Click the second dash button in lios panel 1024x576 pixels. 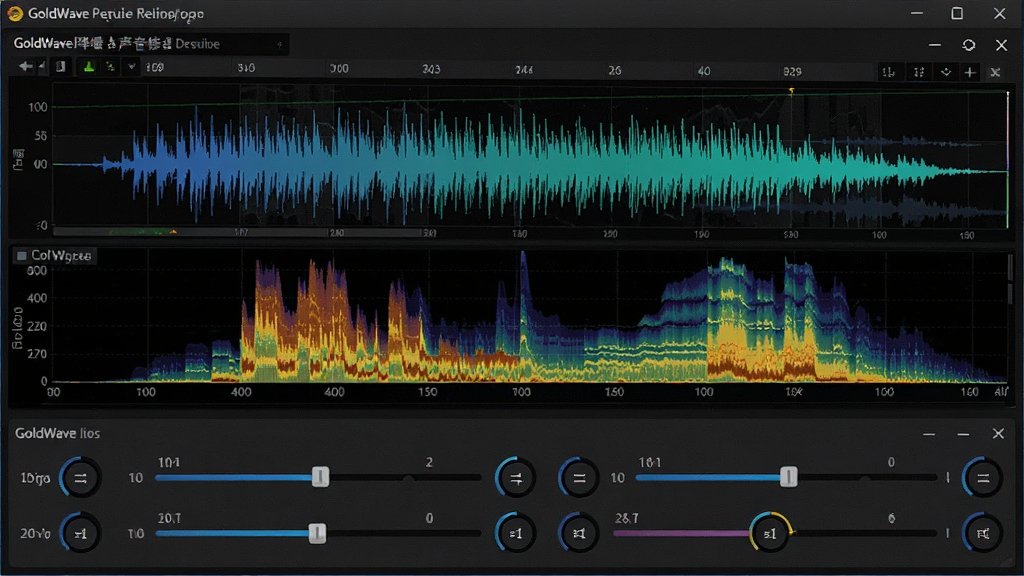(963, 434)
